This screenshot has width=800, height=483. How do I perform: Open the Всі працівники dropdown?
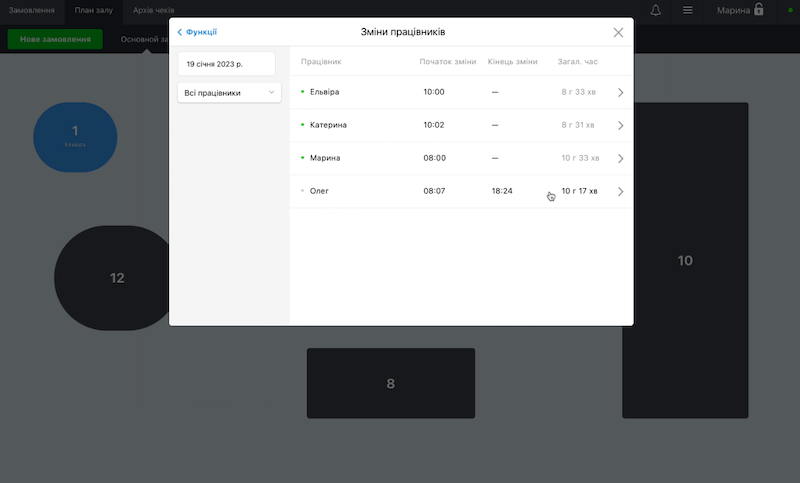click(x=229, y=93)
